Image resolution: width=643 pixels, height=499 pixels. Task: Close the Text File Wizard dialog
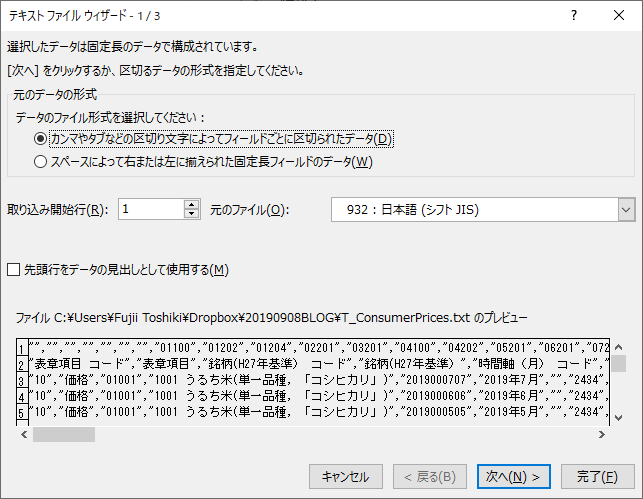(x=618, y=15)
